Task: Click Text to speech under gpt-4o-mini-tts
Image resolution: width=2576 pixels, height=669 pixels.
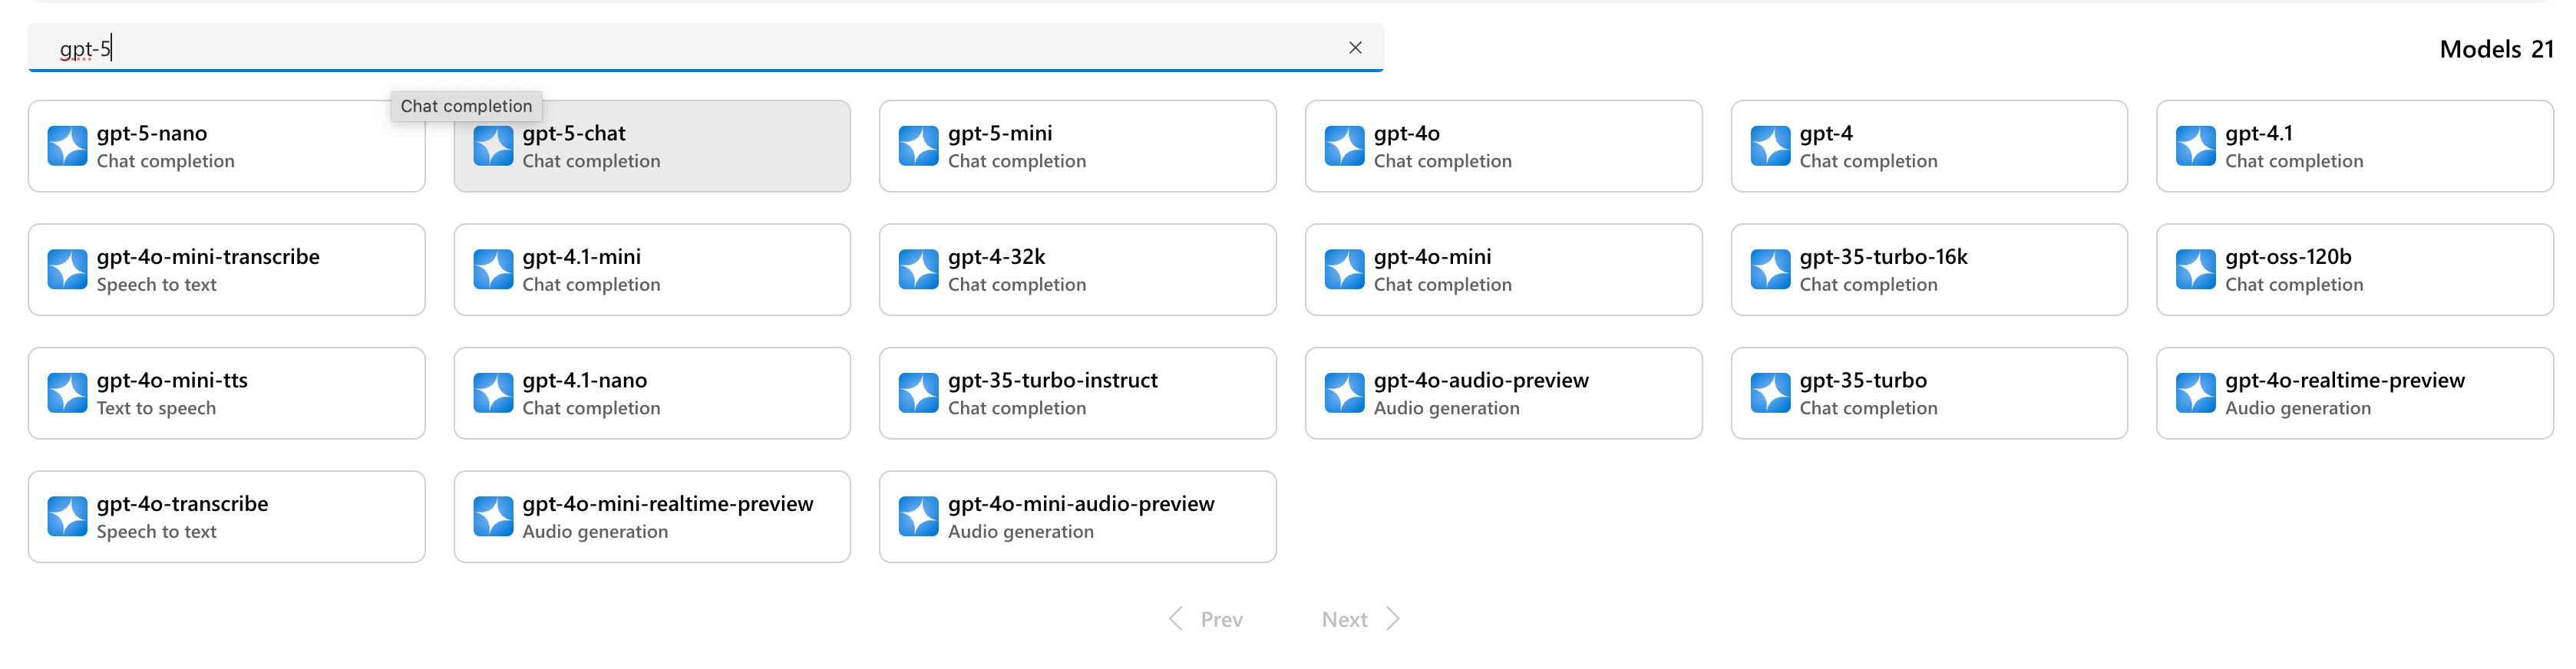Action: (156, 409)
